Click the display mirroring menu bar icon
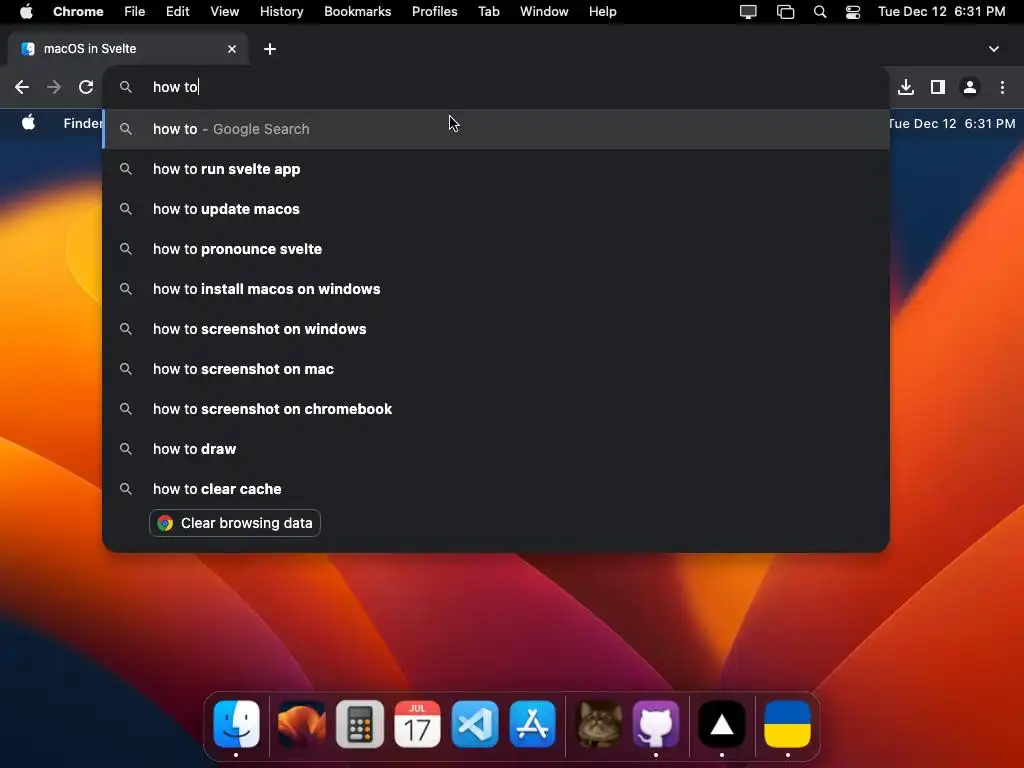The height and width of the screenshot is (768, 1024). point(748,12)
